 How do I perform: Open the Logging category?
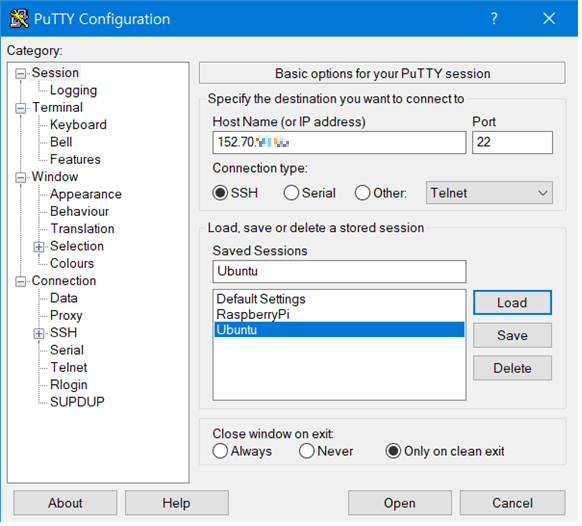pos(74,91)
